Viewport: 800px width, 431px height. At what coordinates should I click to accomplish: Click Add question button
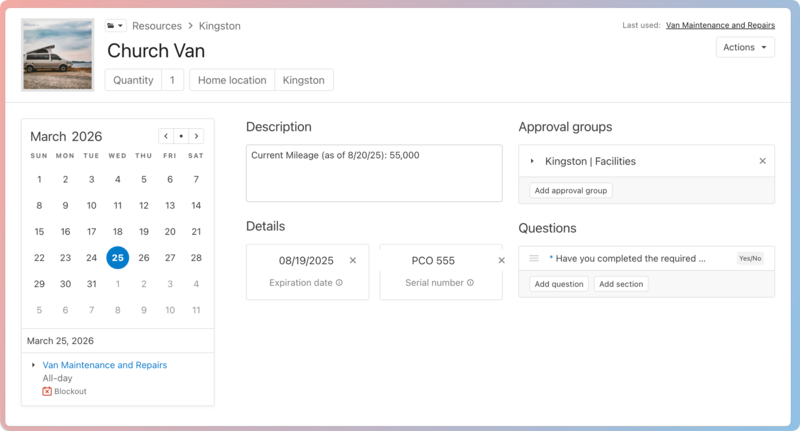559,284
